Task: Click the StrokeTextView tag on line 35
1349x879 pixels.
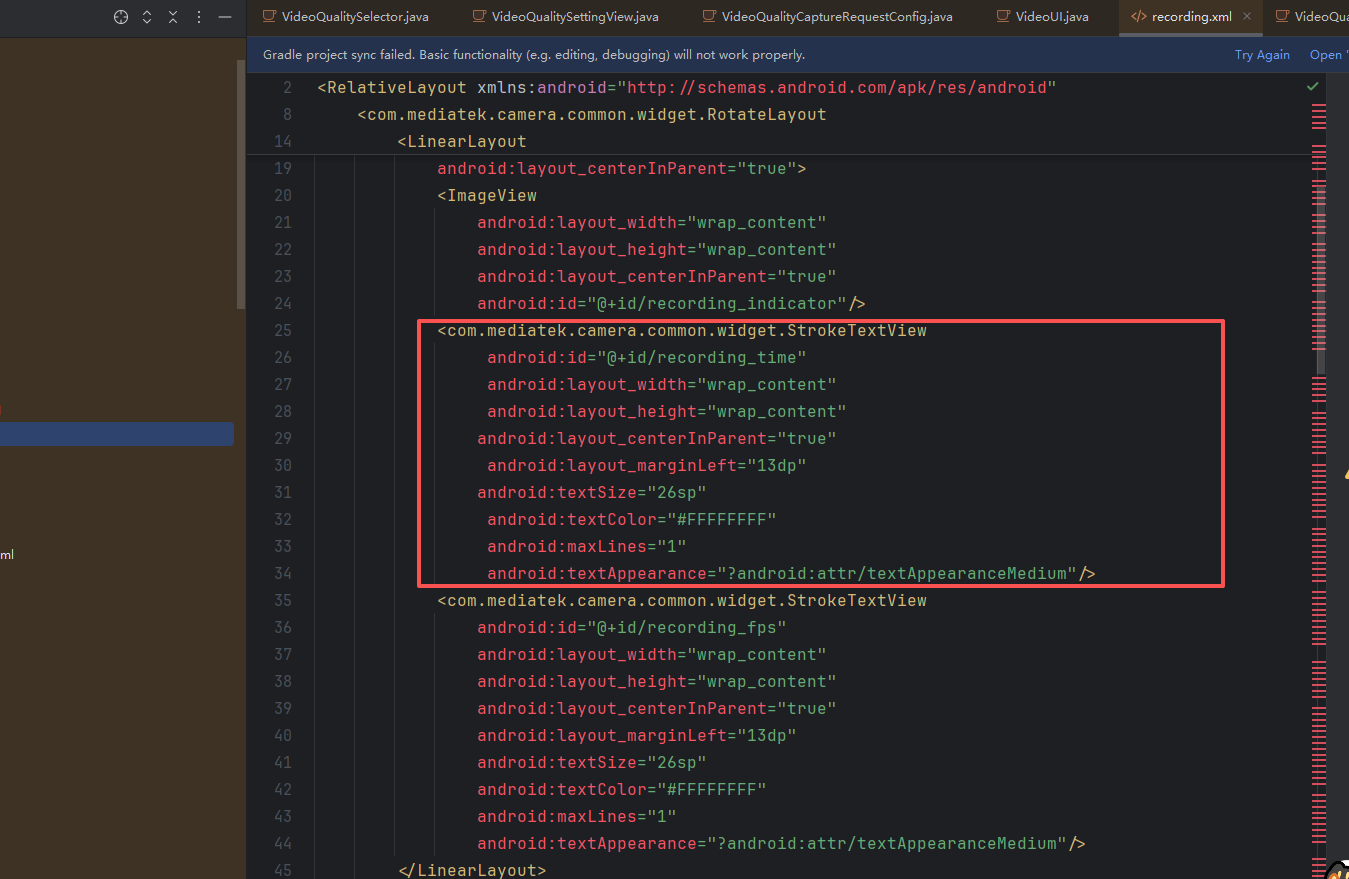Action: pos(682,601)
